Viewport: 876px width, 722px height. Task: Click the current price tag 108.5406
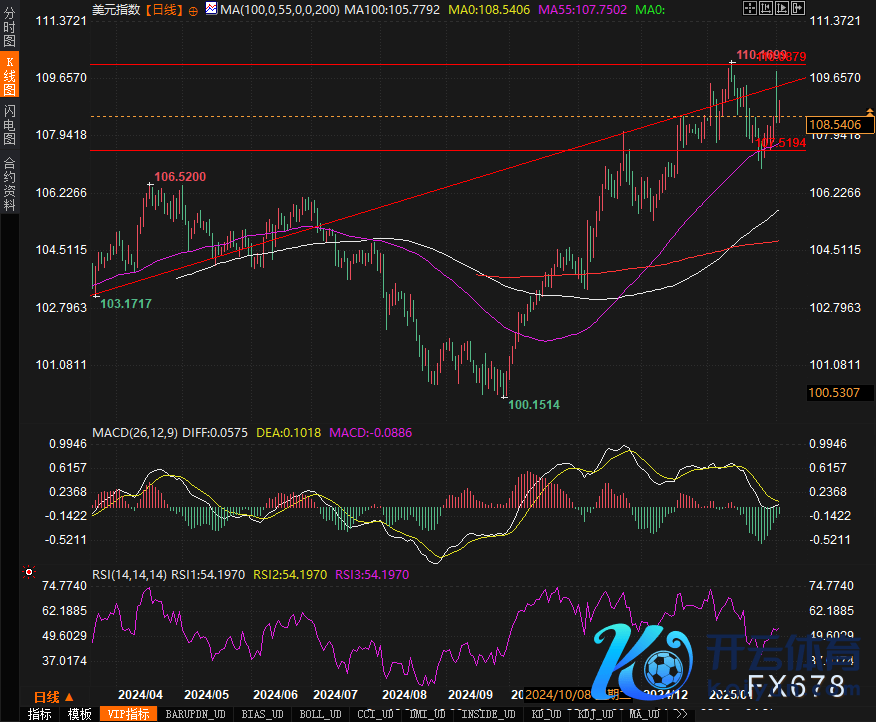838,125
